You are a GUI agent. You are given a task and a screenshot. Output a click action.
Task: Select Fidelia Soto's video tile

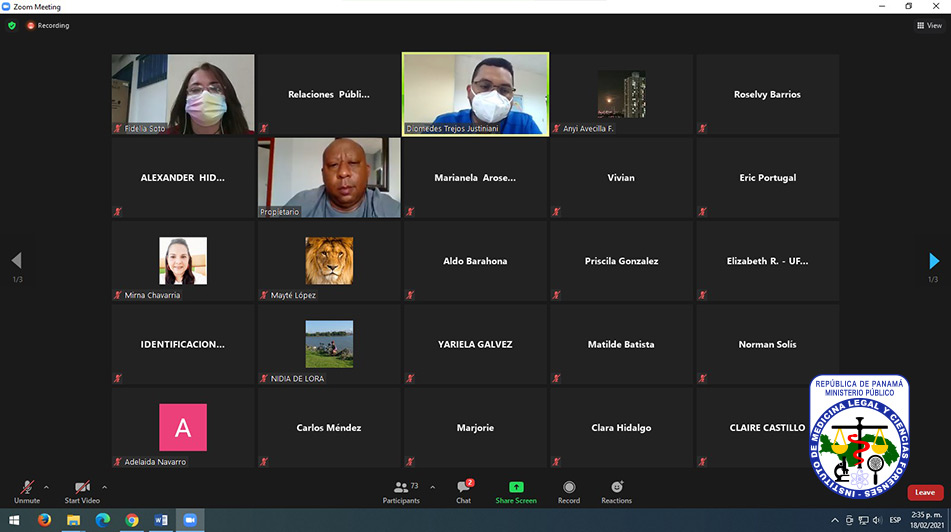coord(183,94)
